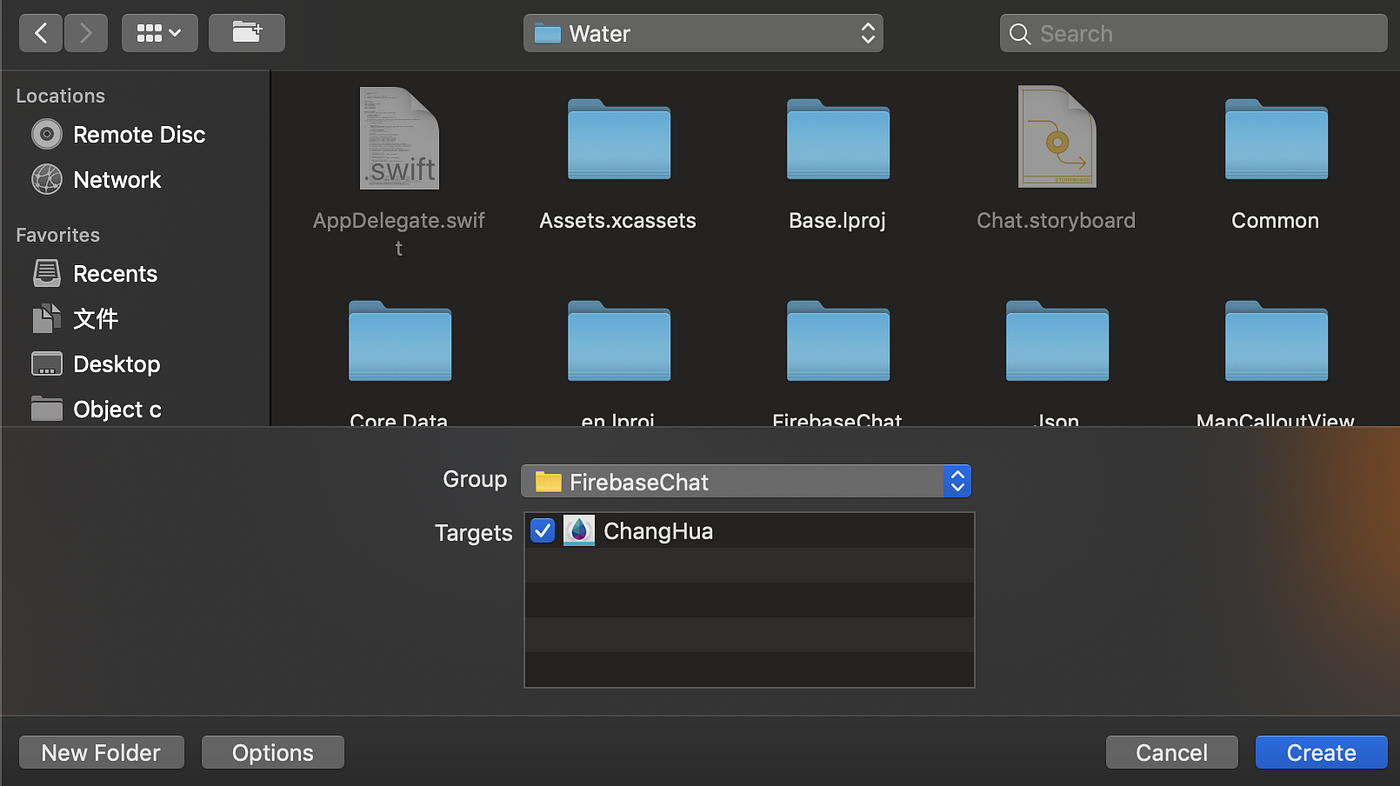
Task: Click the Options button
Action: (273, 752)
